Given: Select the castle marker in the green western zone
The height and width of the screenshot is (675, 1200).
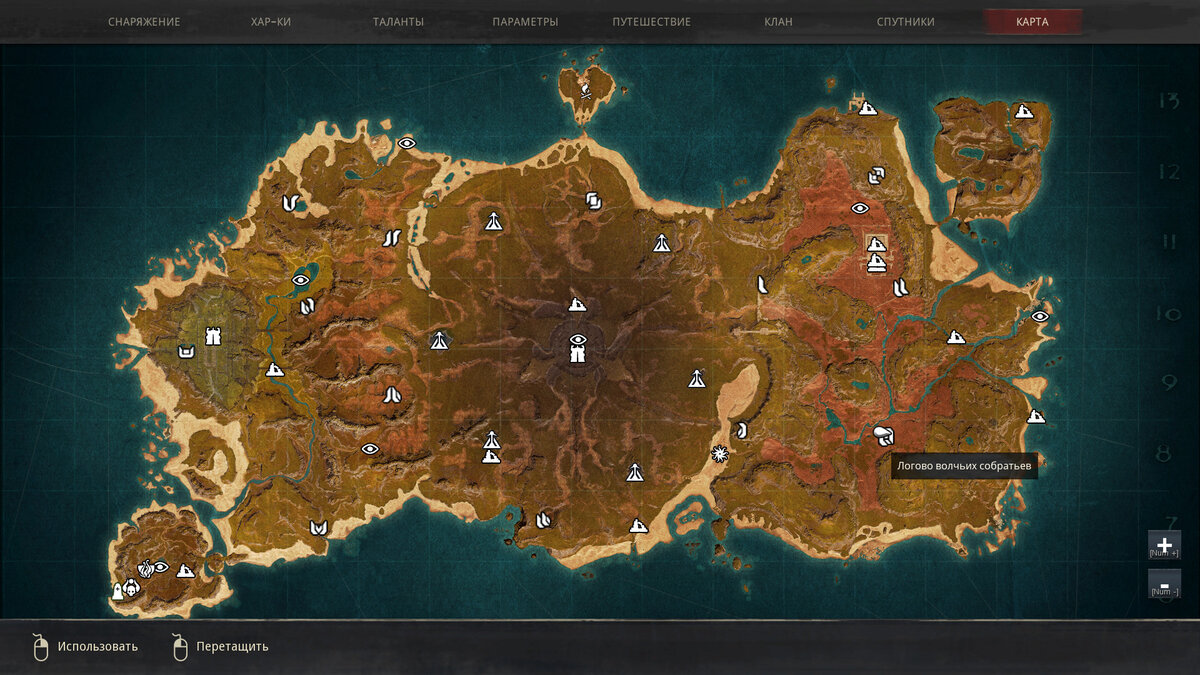Looking at the screenshot, I should click(212, 336).
